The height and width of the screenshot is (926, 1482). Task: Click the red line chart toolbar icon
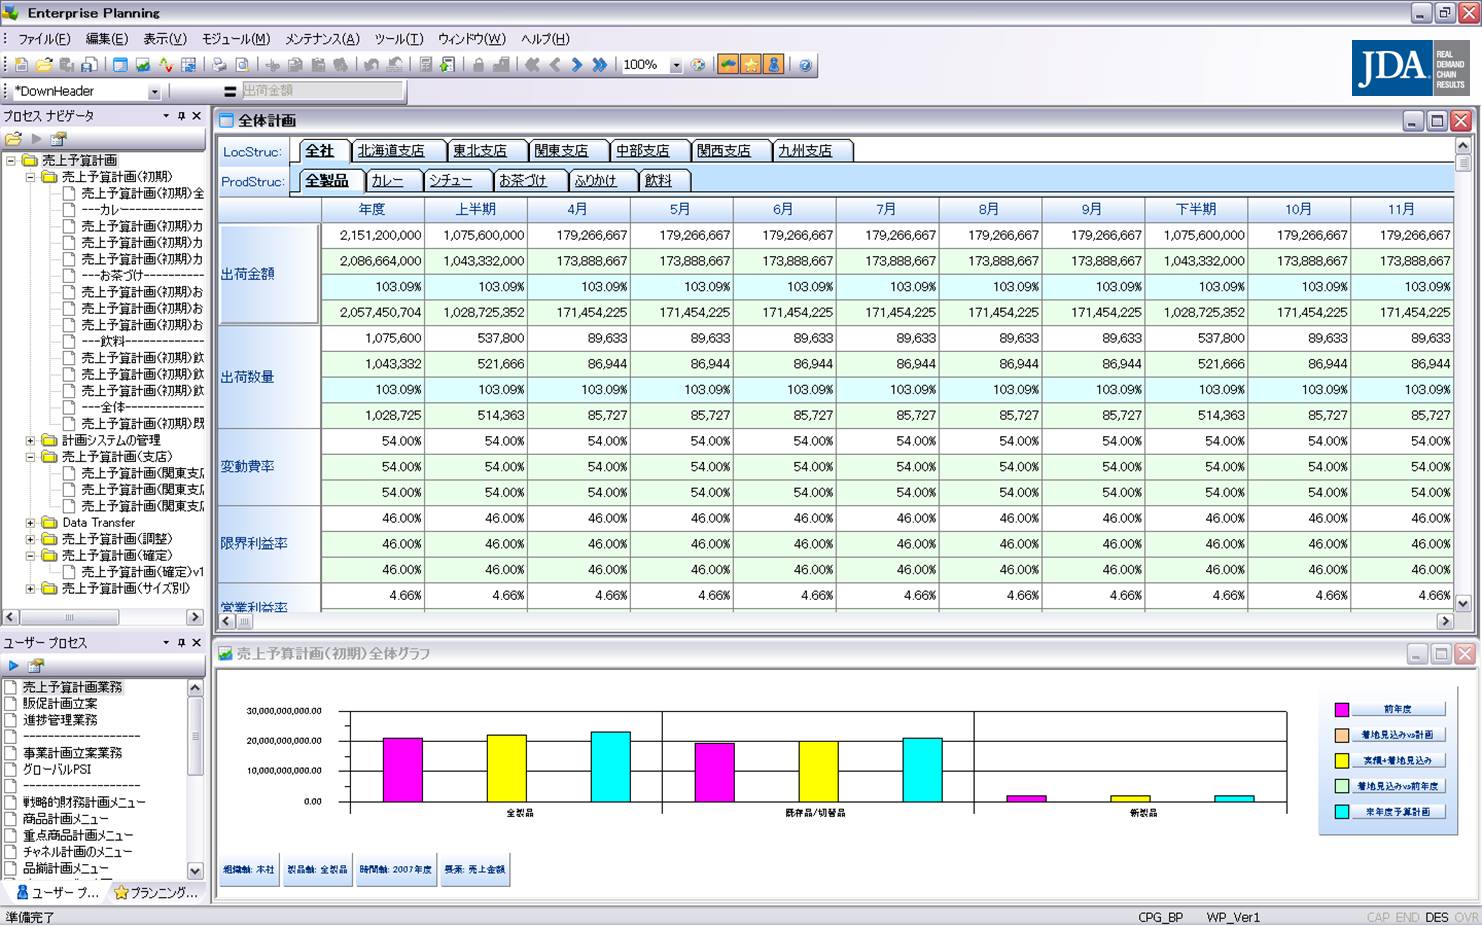click(x=166, y=65)
